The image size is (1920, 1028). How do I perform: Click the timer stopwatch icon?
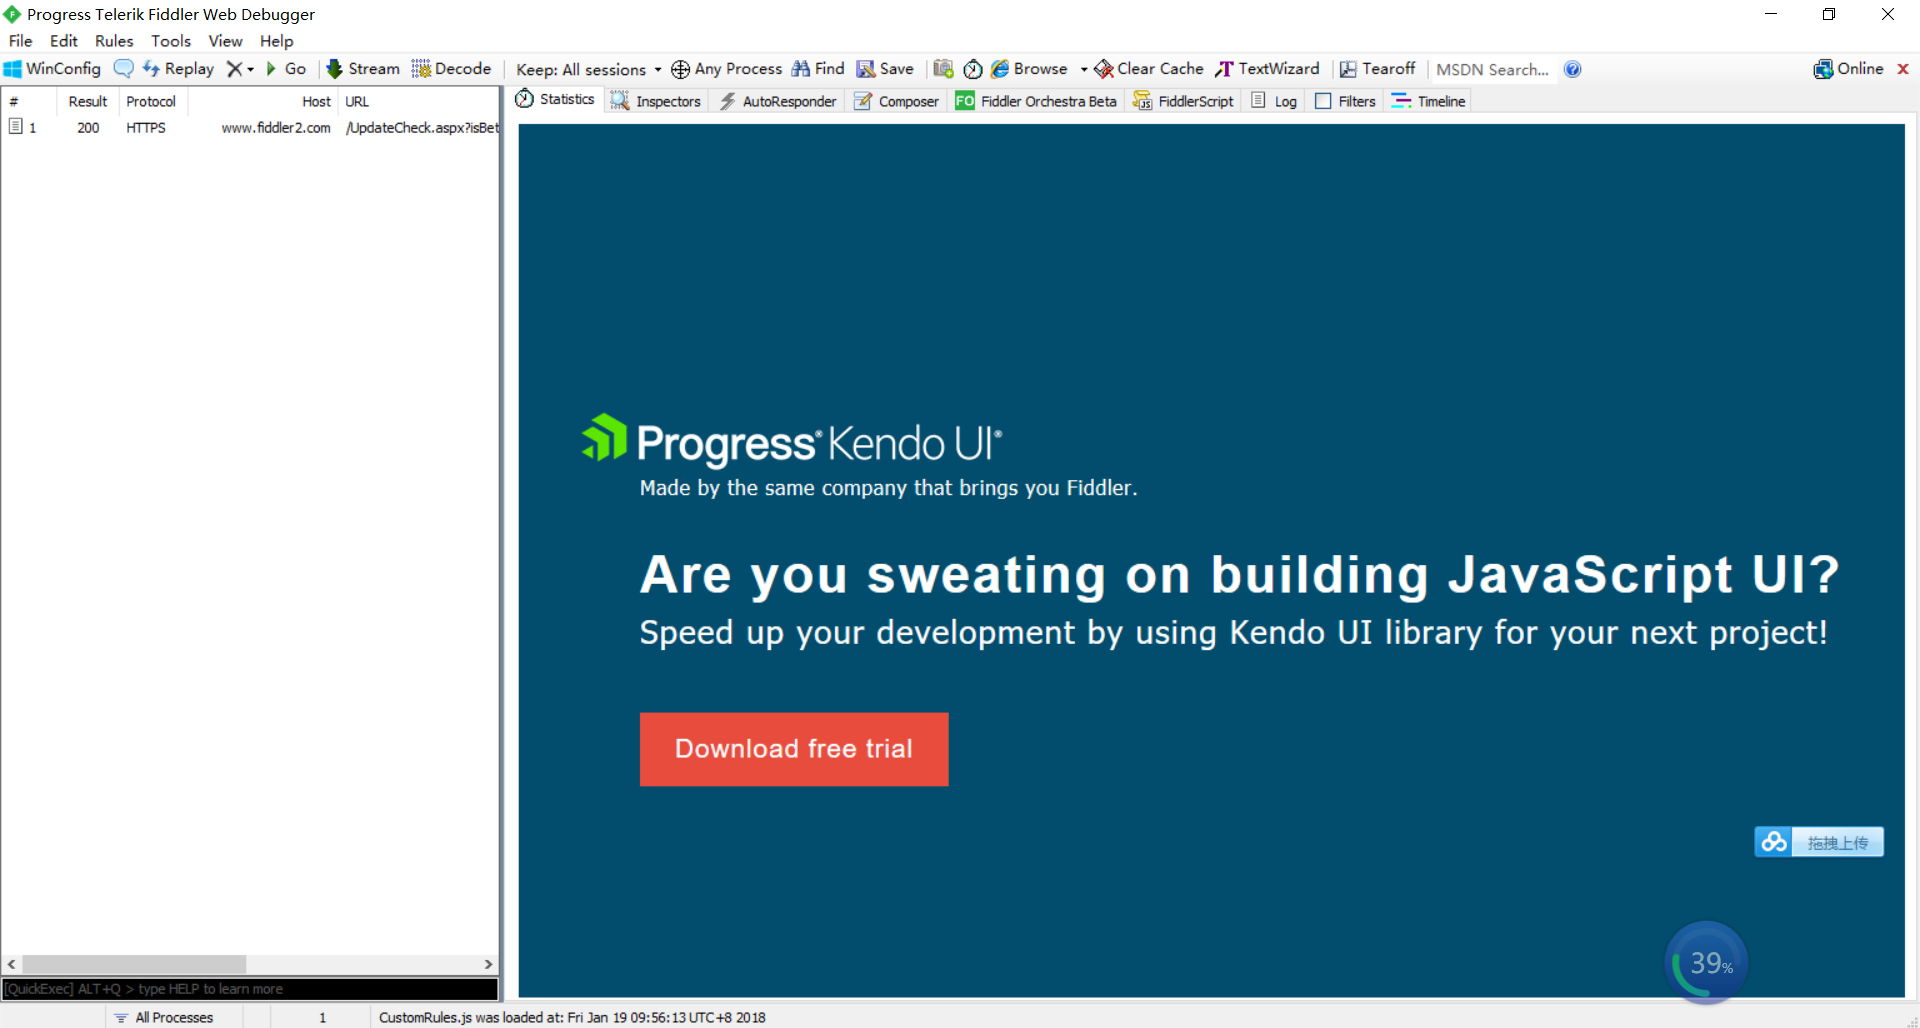click(973, 69)
